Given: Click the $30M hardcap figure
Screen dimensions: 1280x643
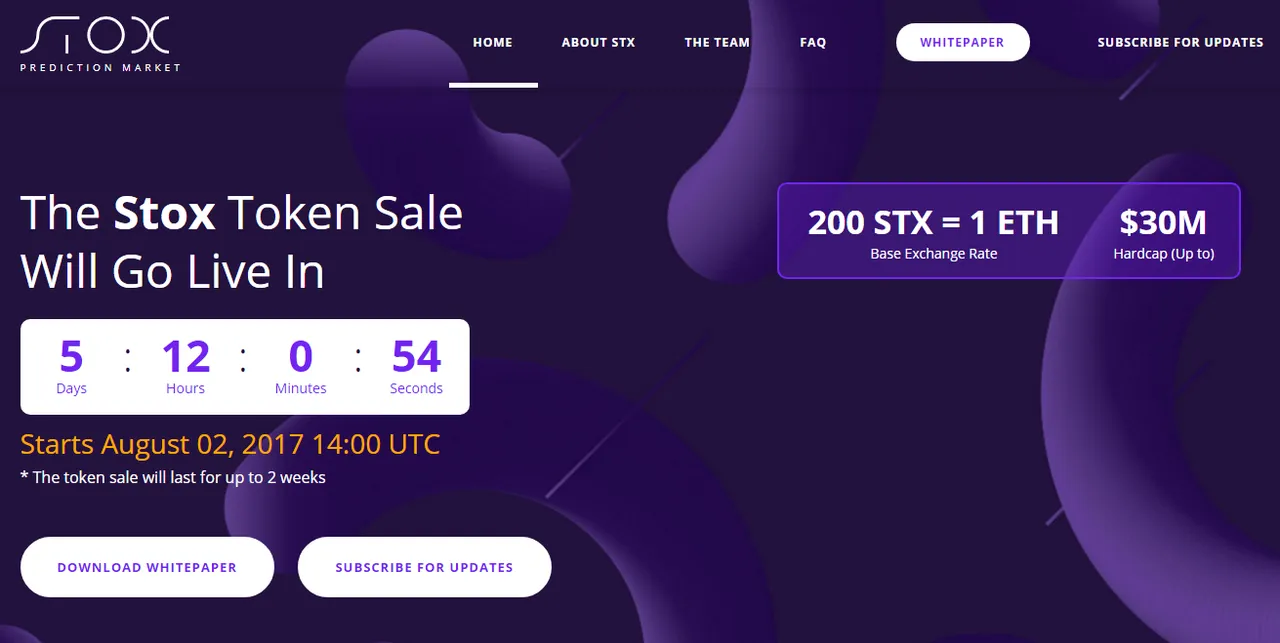Looking at the screenshot, I should click(x=1163, y=222).
